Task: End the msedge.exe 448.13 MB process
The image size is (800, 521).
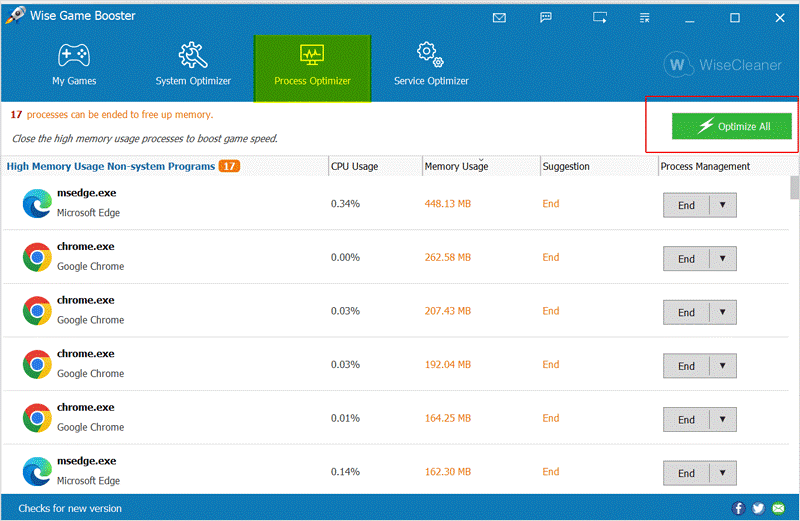Action: [686, 205]
